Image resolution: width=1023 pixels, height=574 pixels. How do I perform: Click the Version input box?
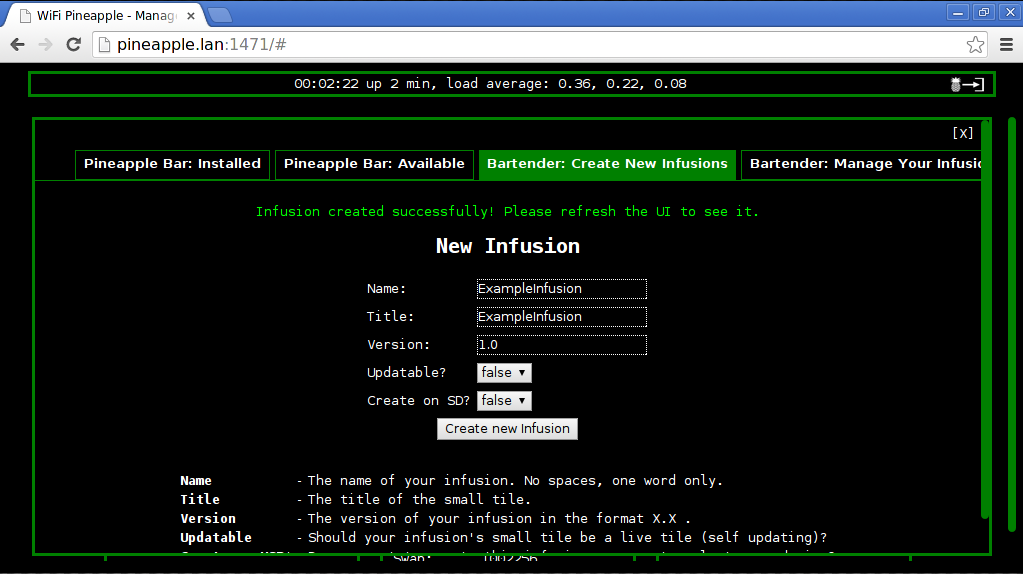coord(561,345)
